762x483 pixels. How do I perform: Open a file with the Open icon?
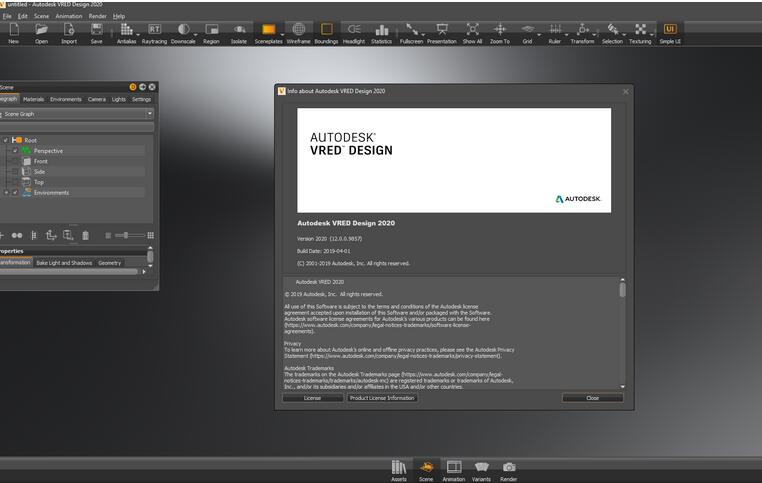[x=41, y=30]
